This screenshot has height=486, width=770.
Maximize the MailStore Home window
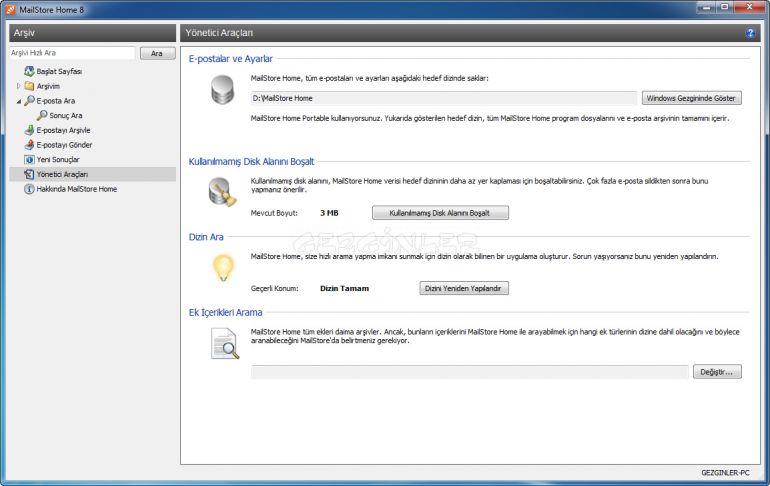[725, 7]
